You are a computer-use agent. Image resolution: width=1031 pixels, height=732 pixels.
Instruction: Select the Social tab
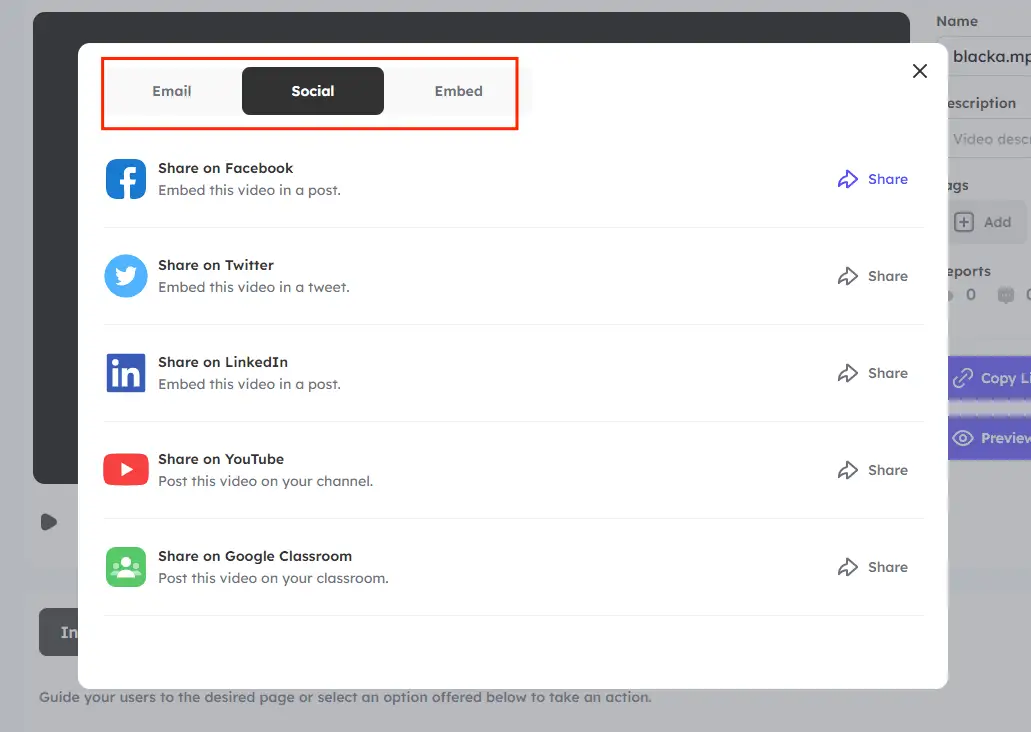pyautogui.click(x=313, y=91)
